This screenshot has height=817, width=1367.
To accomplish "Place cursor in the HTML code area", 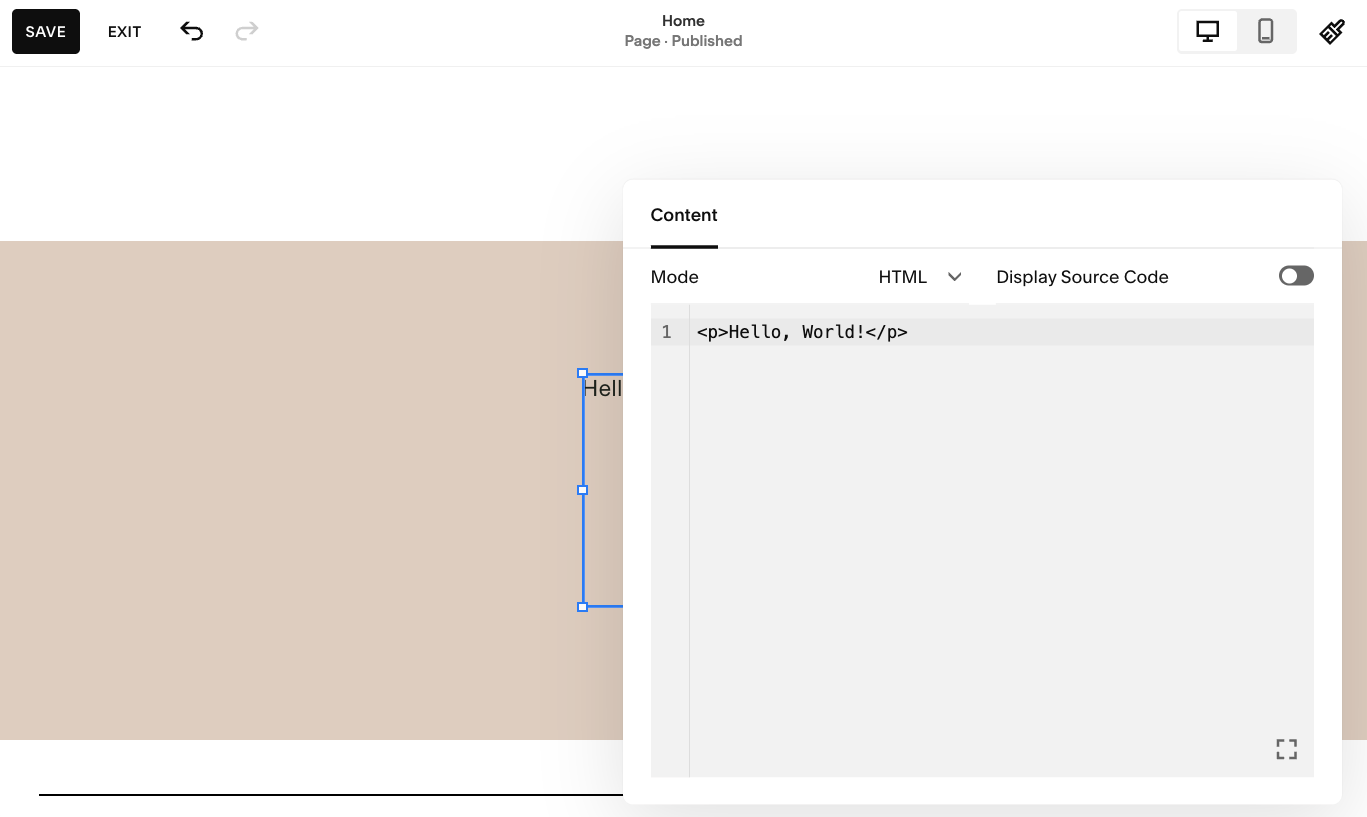I will pos(800,331).
